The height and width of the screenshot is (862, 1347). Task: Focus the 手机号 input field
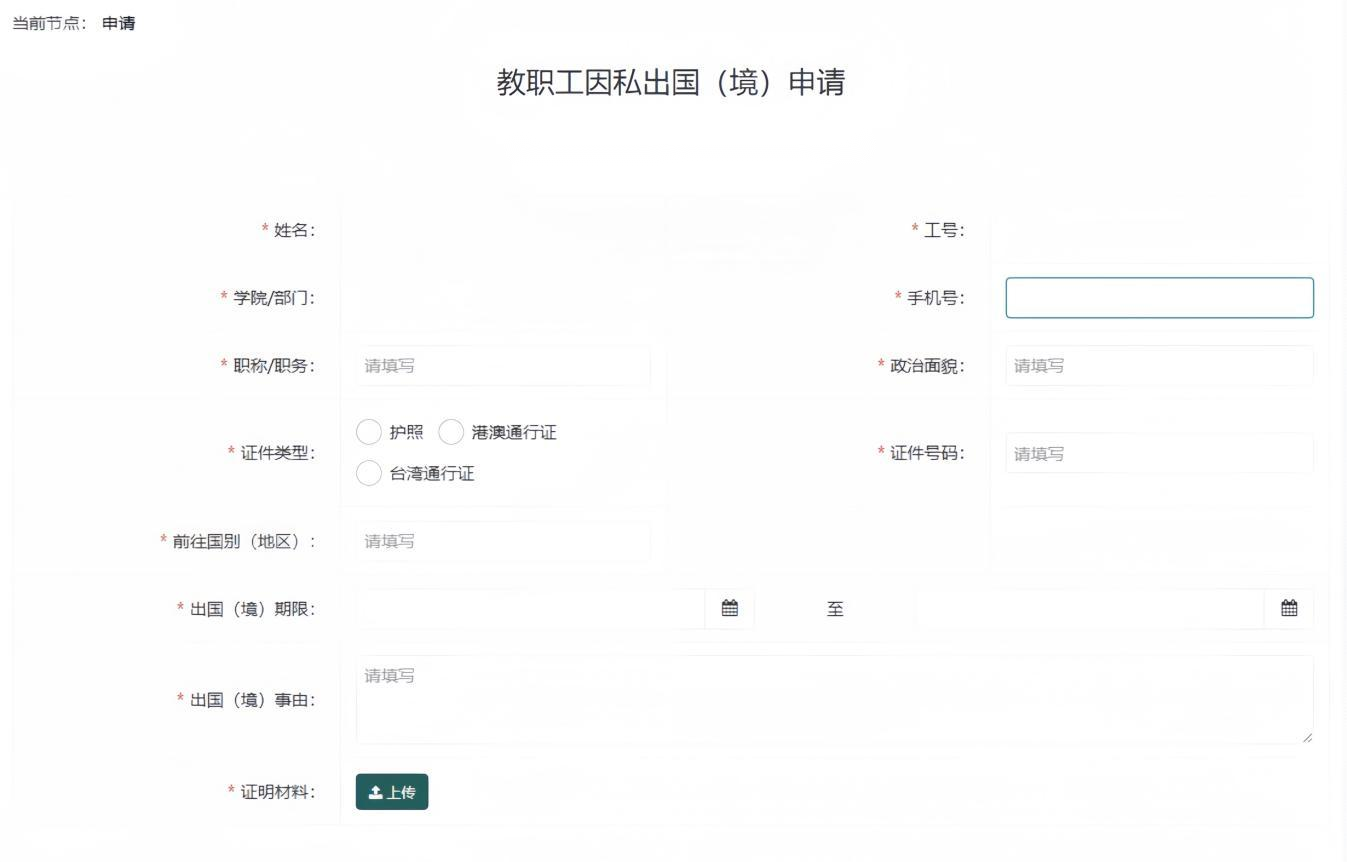tap(1159, 298)
